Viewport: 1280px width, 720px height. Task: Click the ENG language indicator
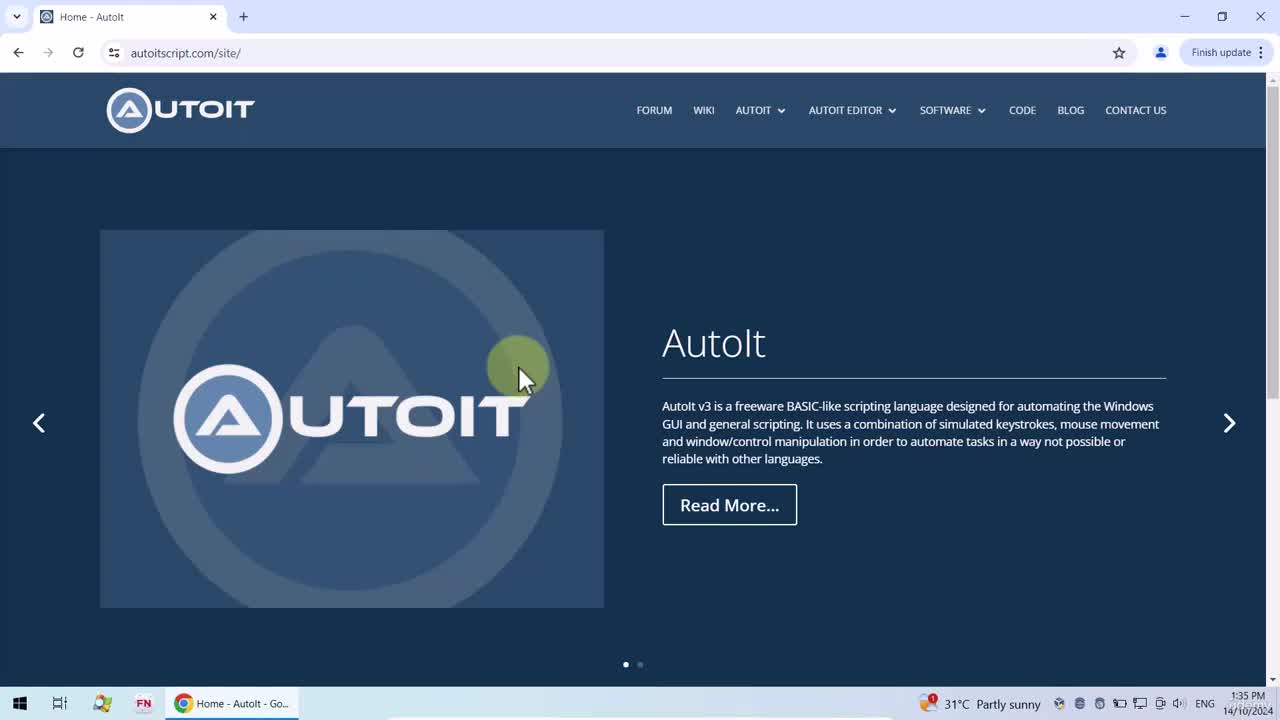(1205, 704)
